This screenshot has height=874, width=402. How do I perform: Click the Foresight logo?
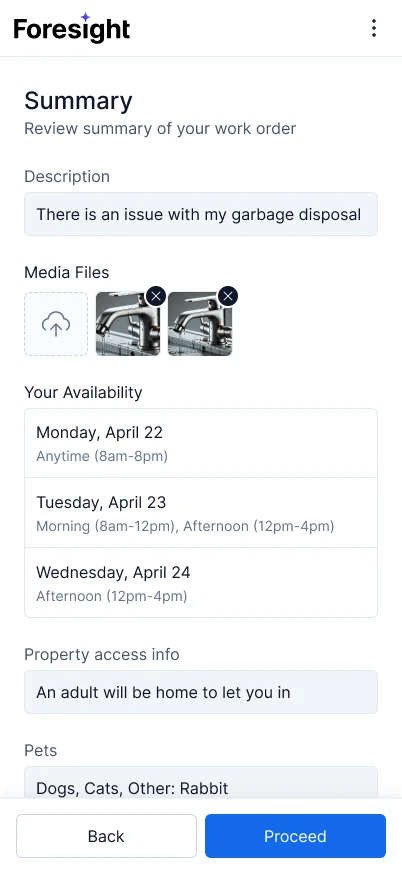(71, 27)
